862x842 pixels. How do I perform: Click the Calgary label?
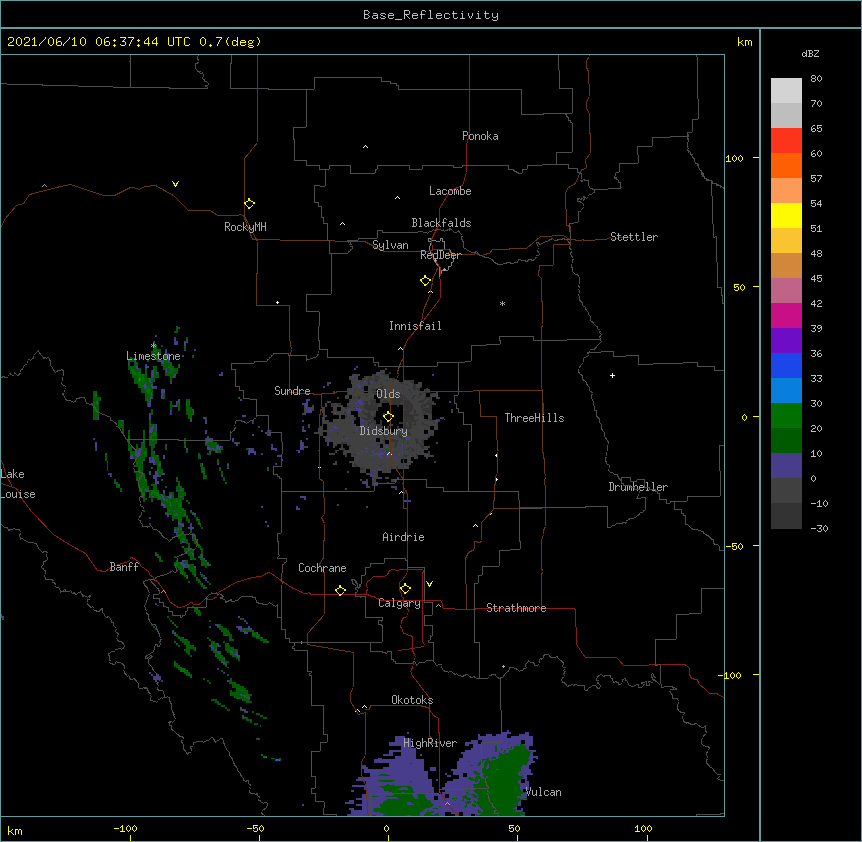coord(399,603)
